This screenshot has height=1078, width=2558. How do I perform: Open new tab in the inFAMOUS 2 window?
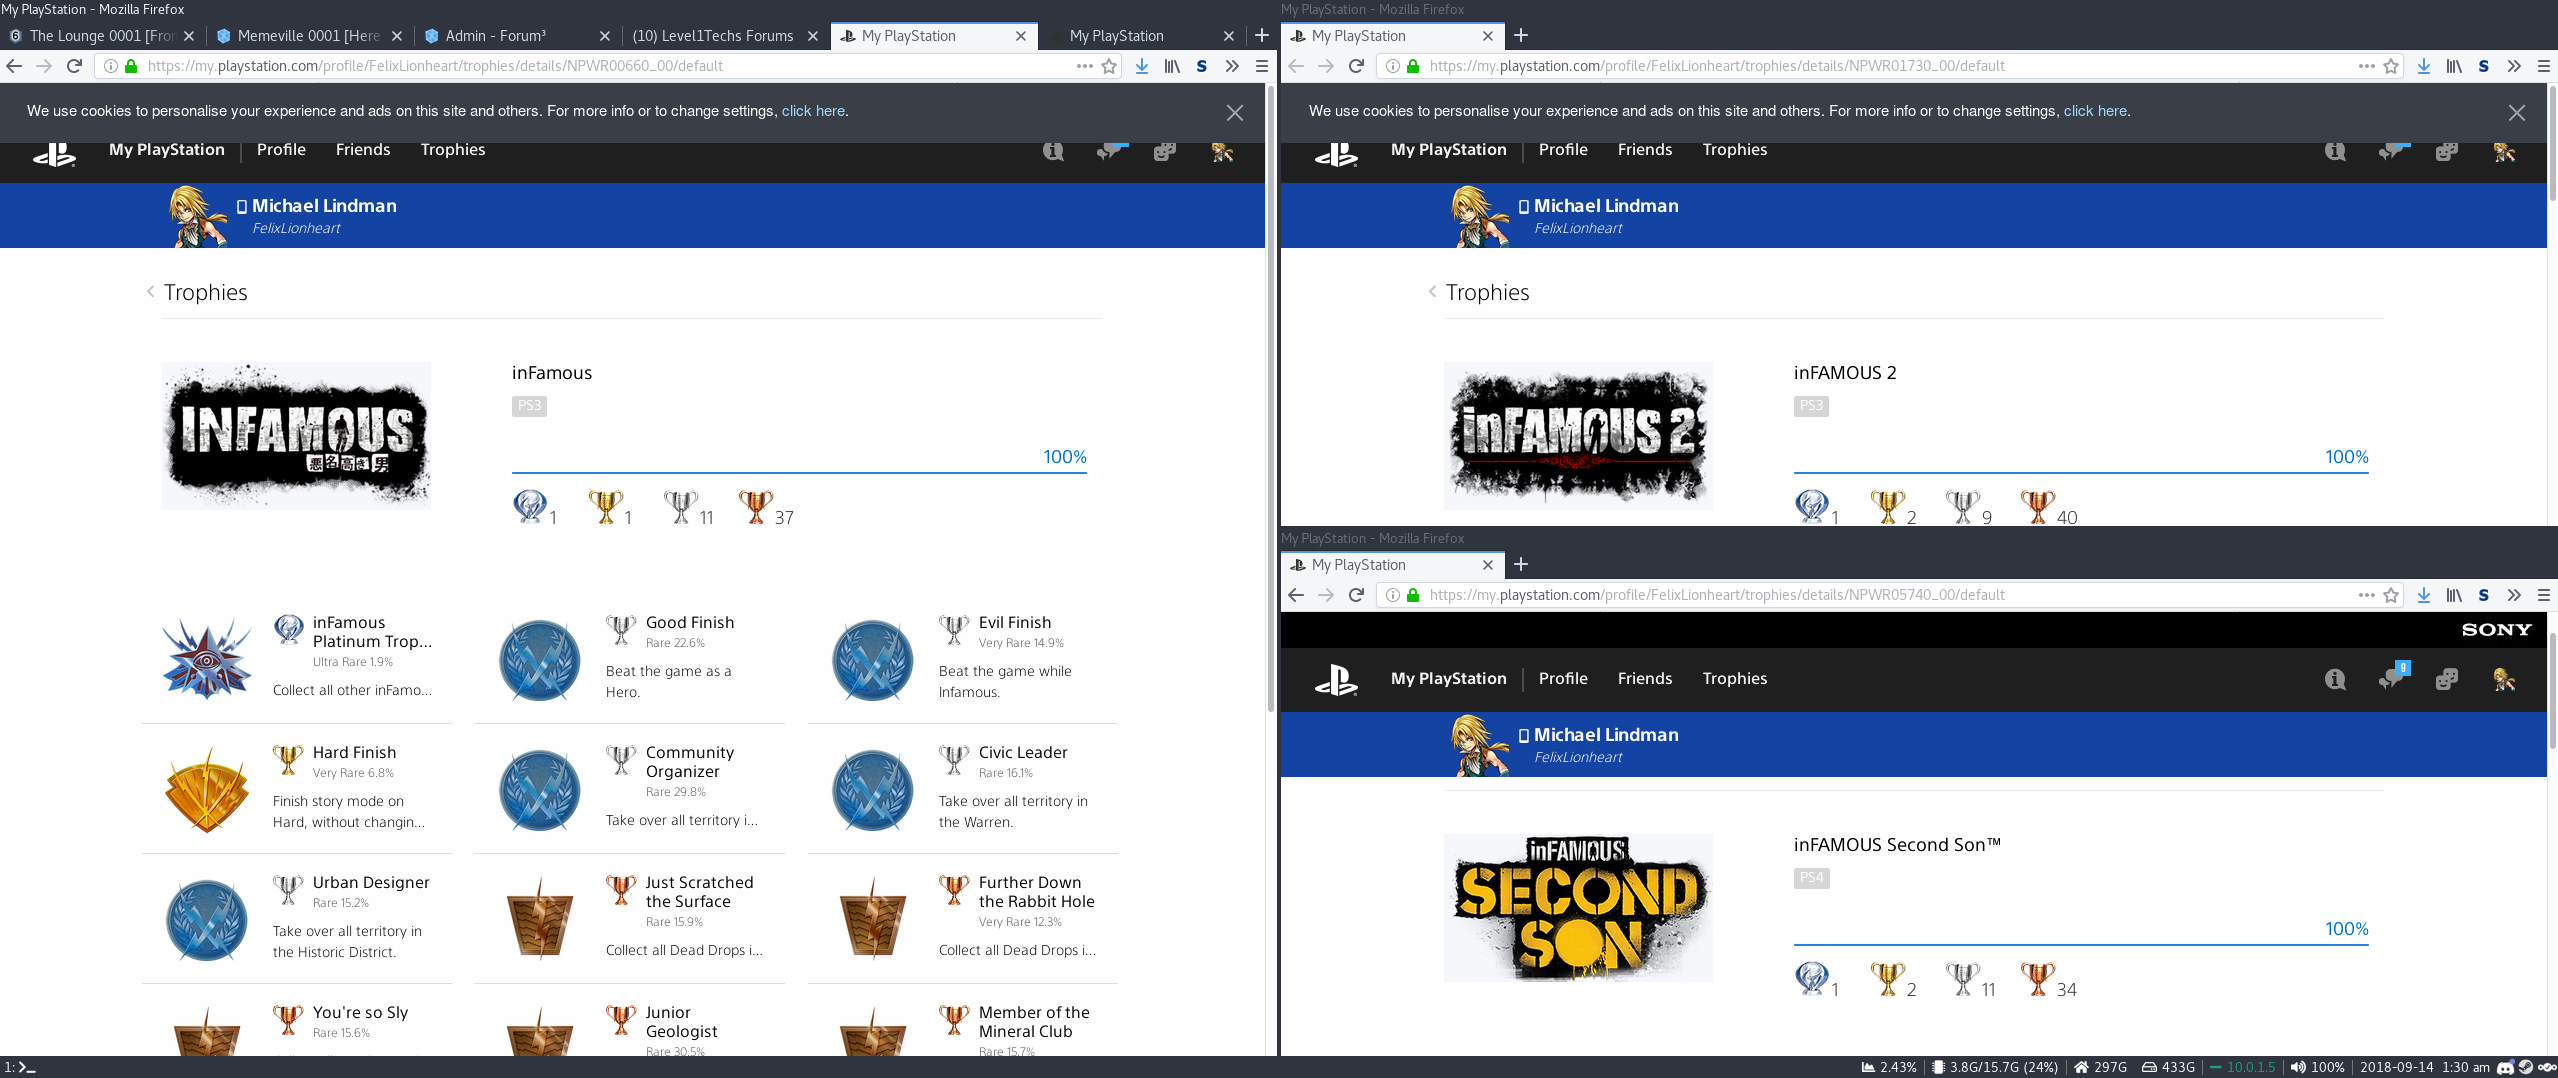1521,36
